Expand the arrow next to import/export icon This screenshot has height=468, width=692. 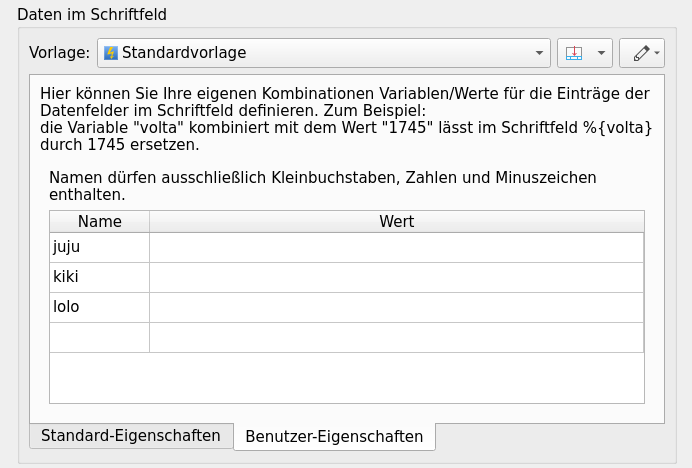[601, 53]
